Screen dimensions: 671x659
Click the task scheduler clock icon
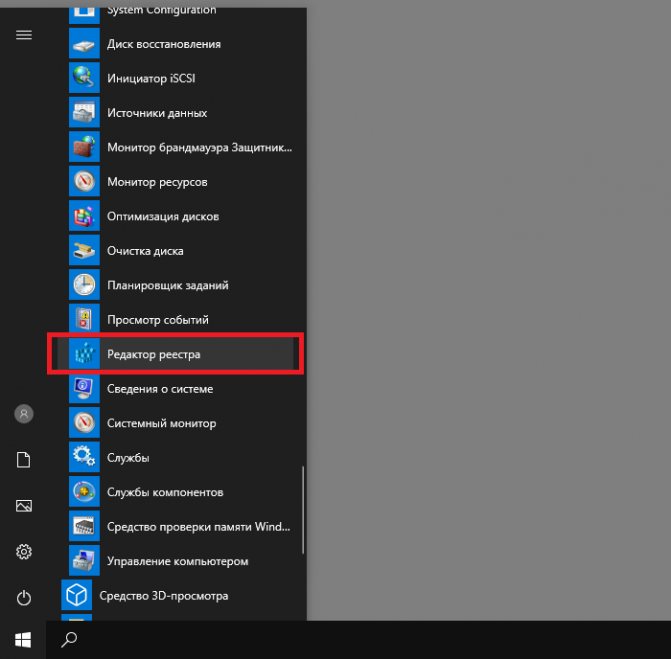[x=84, y=285]
